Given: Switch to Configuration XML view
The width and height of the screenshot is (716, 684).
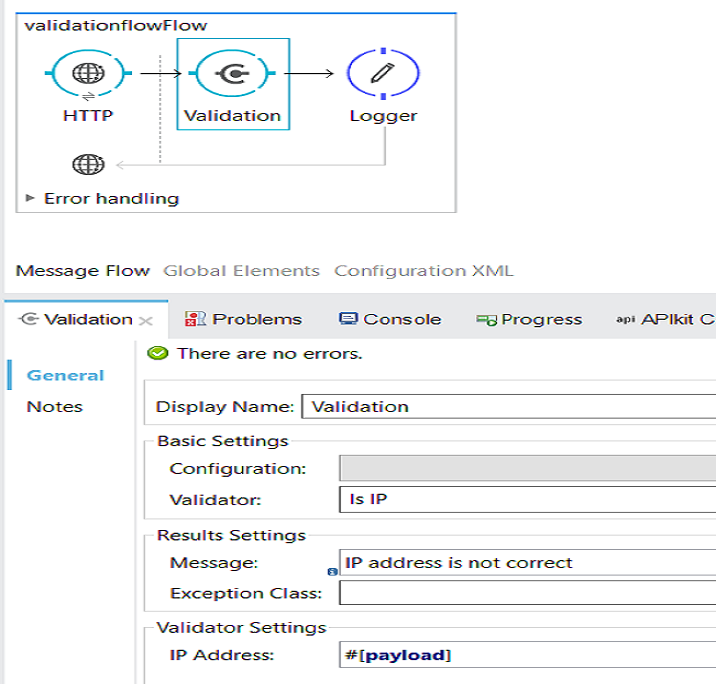Looking at the screenshot, I should [x=423, y=270].
